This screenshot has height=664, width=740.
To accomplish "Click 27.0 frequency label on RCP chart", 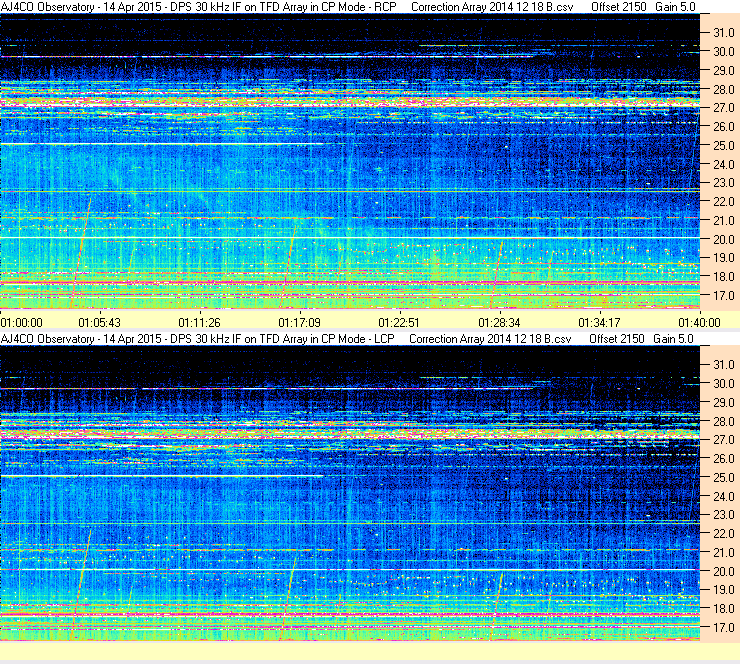I will coord(723,108).
